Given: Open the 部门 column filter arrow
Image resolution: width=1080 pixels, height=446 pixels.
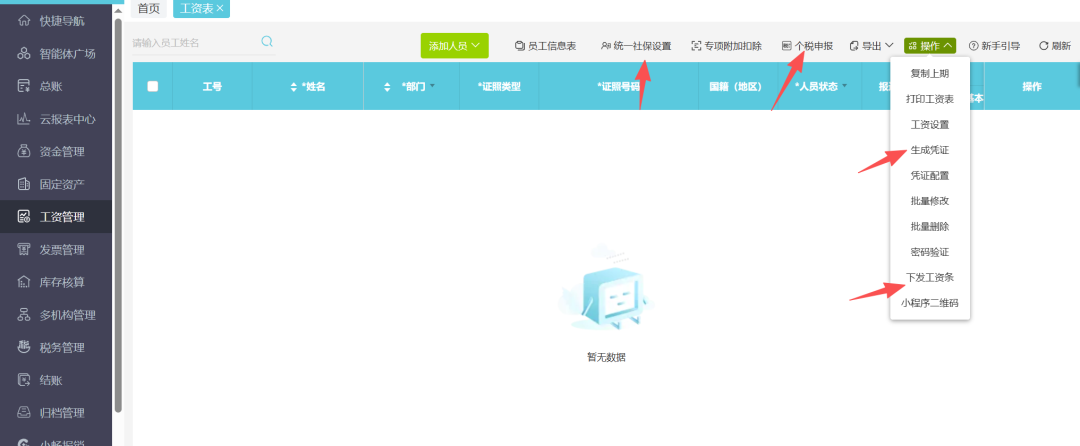Looking at the screenshot, I should [433, 86].
